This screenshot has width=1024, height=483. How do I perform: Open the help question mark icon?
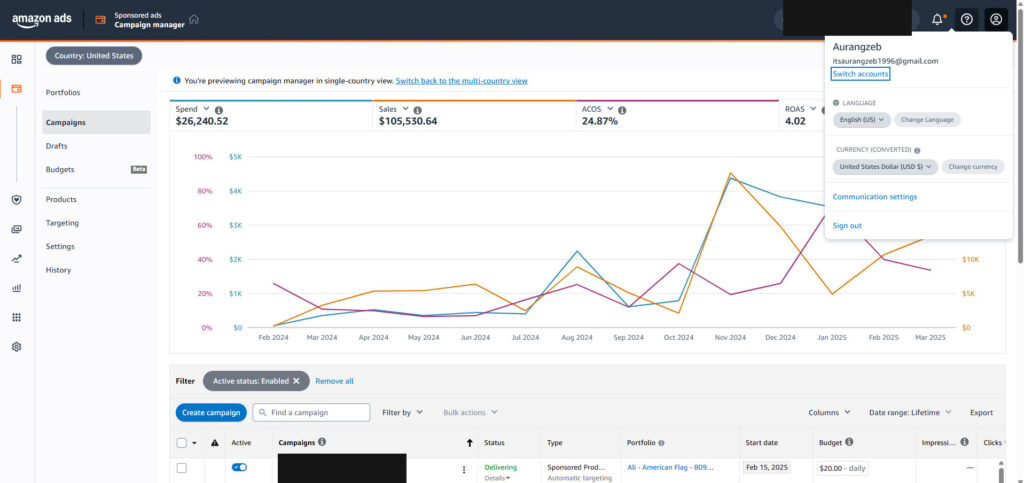point(966,19)
